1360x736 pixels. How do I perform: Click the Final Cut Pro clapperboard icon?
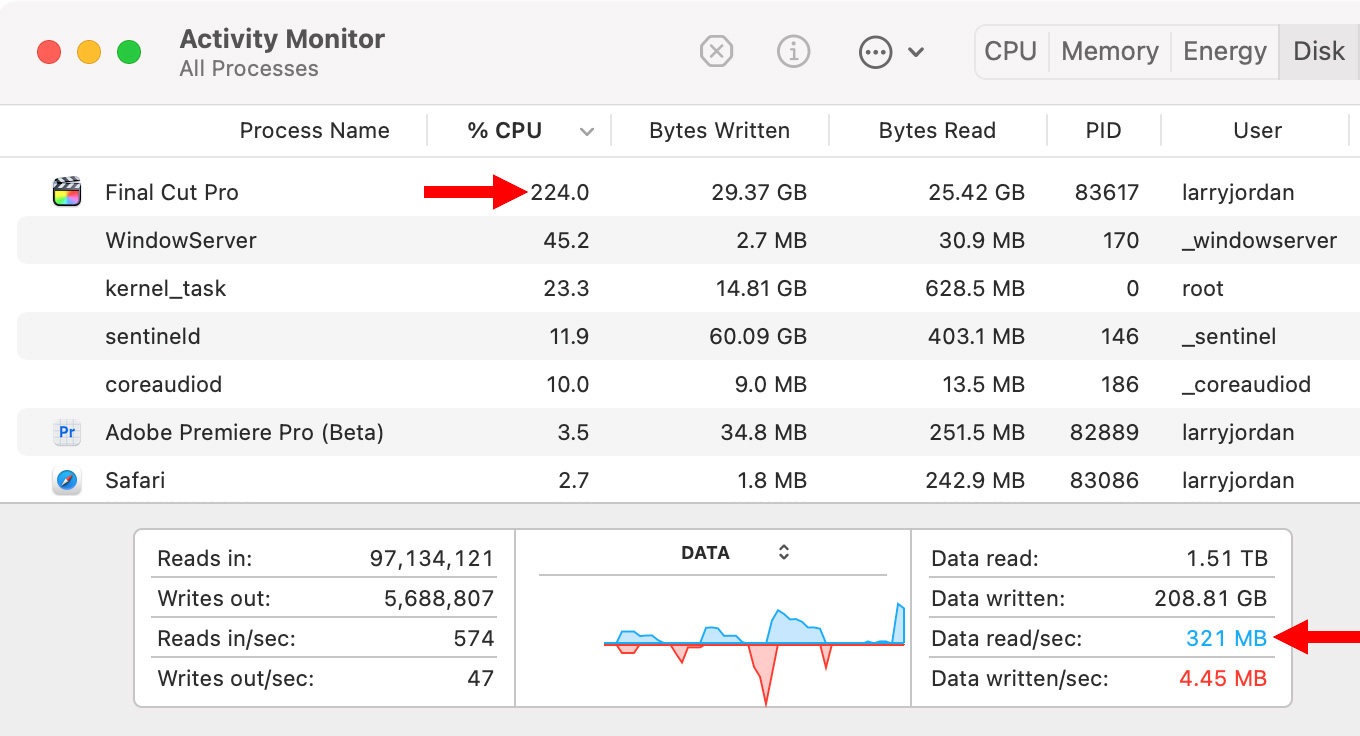(x=67, y=191)
